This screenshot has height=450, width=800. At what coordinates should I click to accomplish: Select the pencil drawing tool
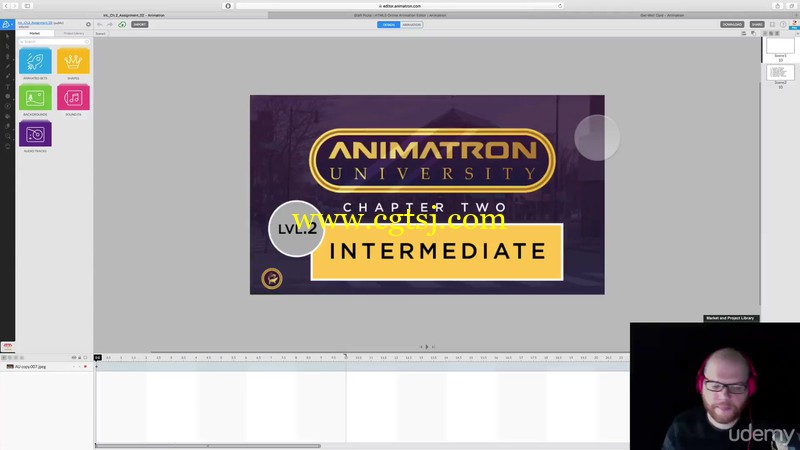pos(7,66)
